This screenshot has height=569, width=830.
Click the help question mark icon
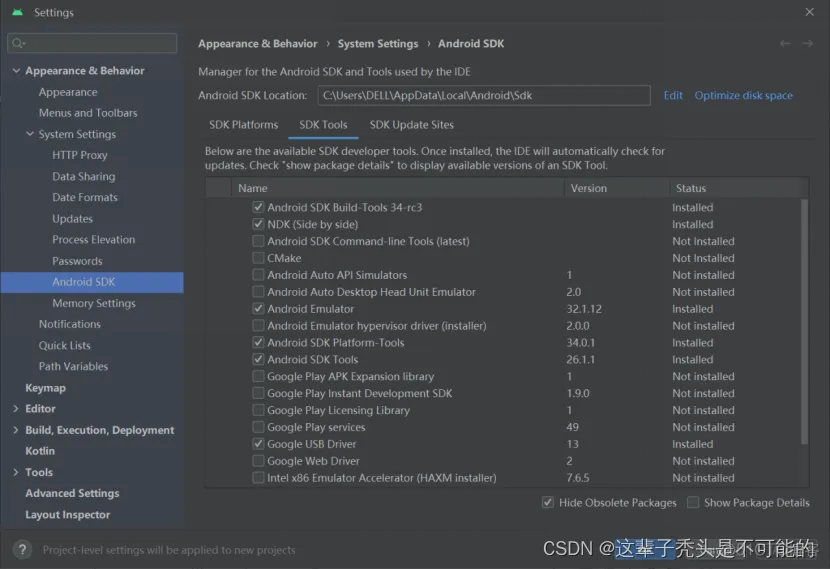pos(22,550)
